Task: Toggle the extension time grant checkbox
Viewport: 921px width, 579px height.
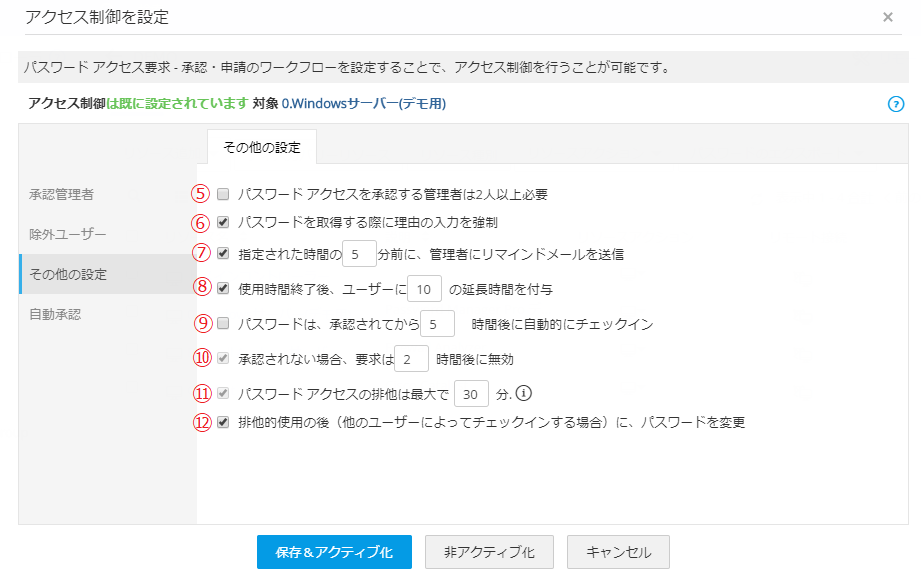Action: tap(223, 288)
